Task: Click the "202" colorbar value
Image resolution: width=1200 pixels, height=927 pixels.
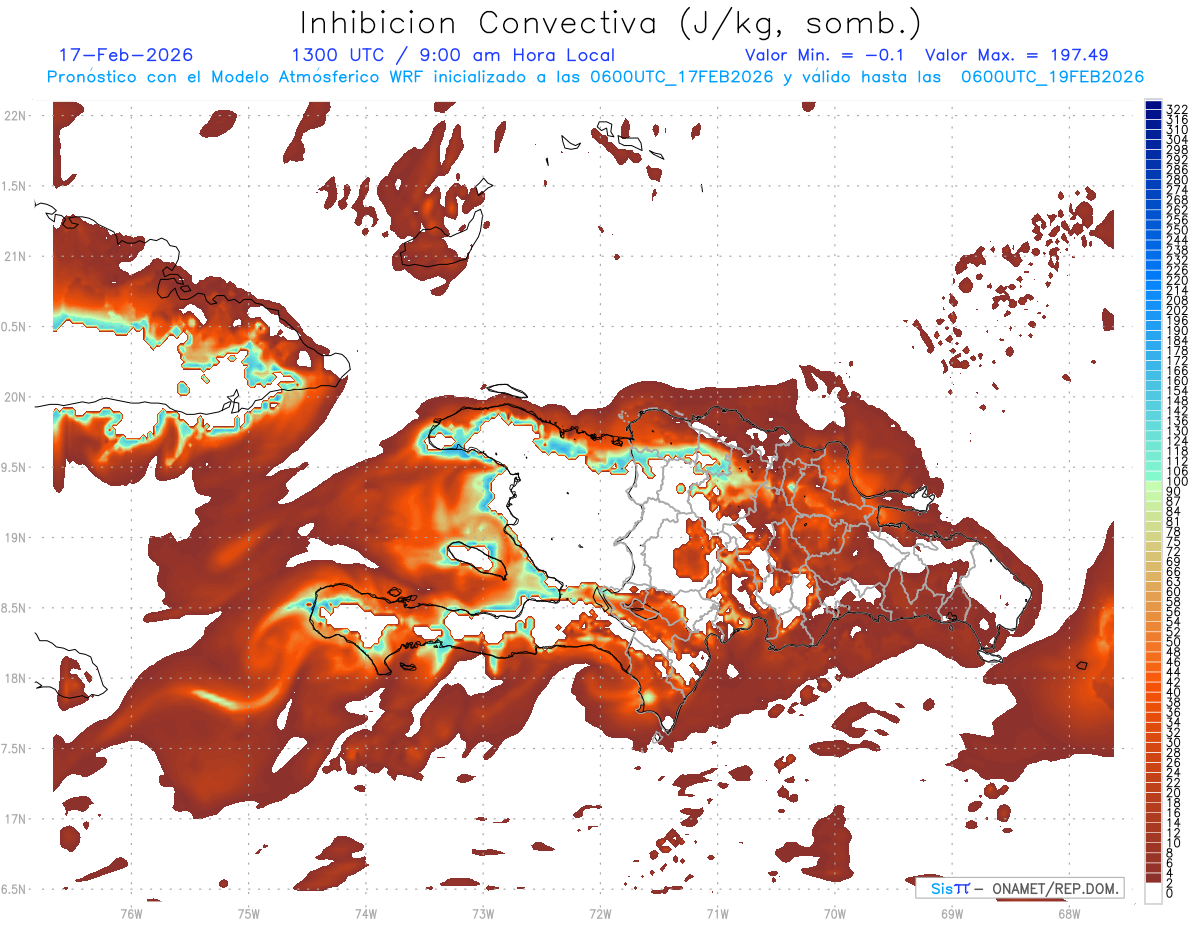Action: (1177, 310)
